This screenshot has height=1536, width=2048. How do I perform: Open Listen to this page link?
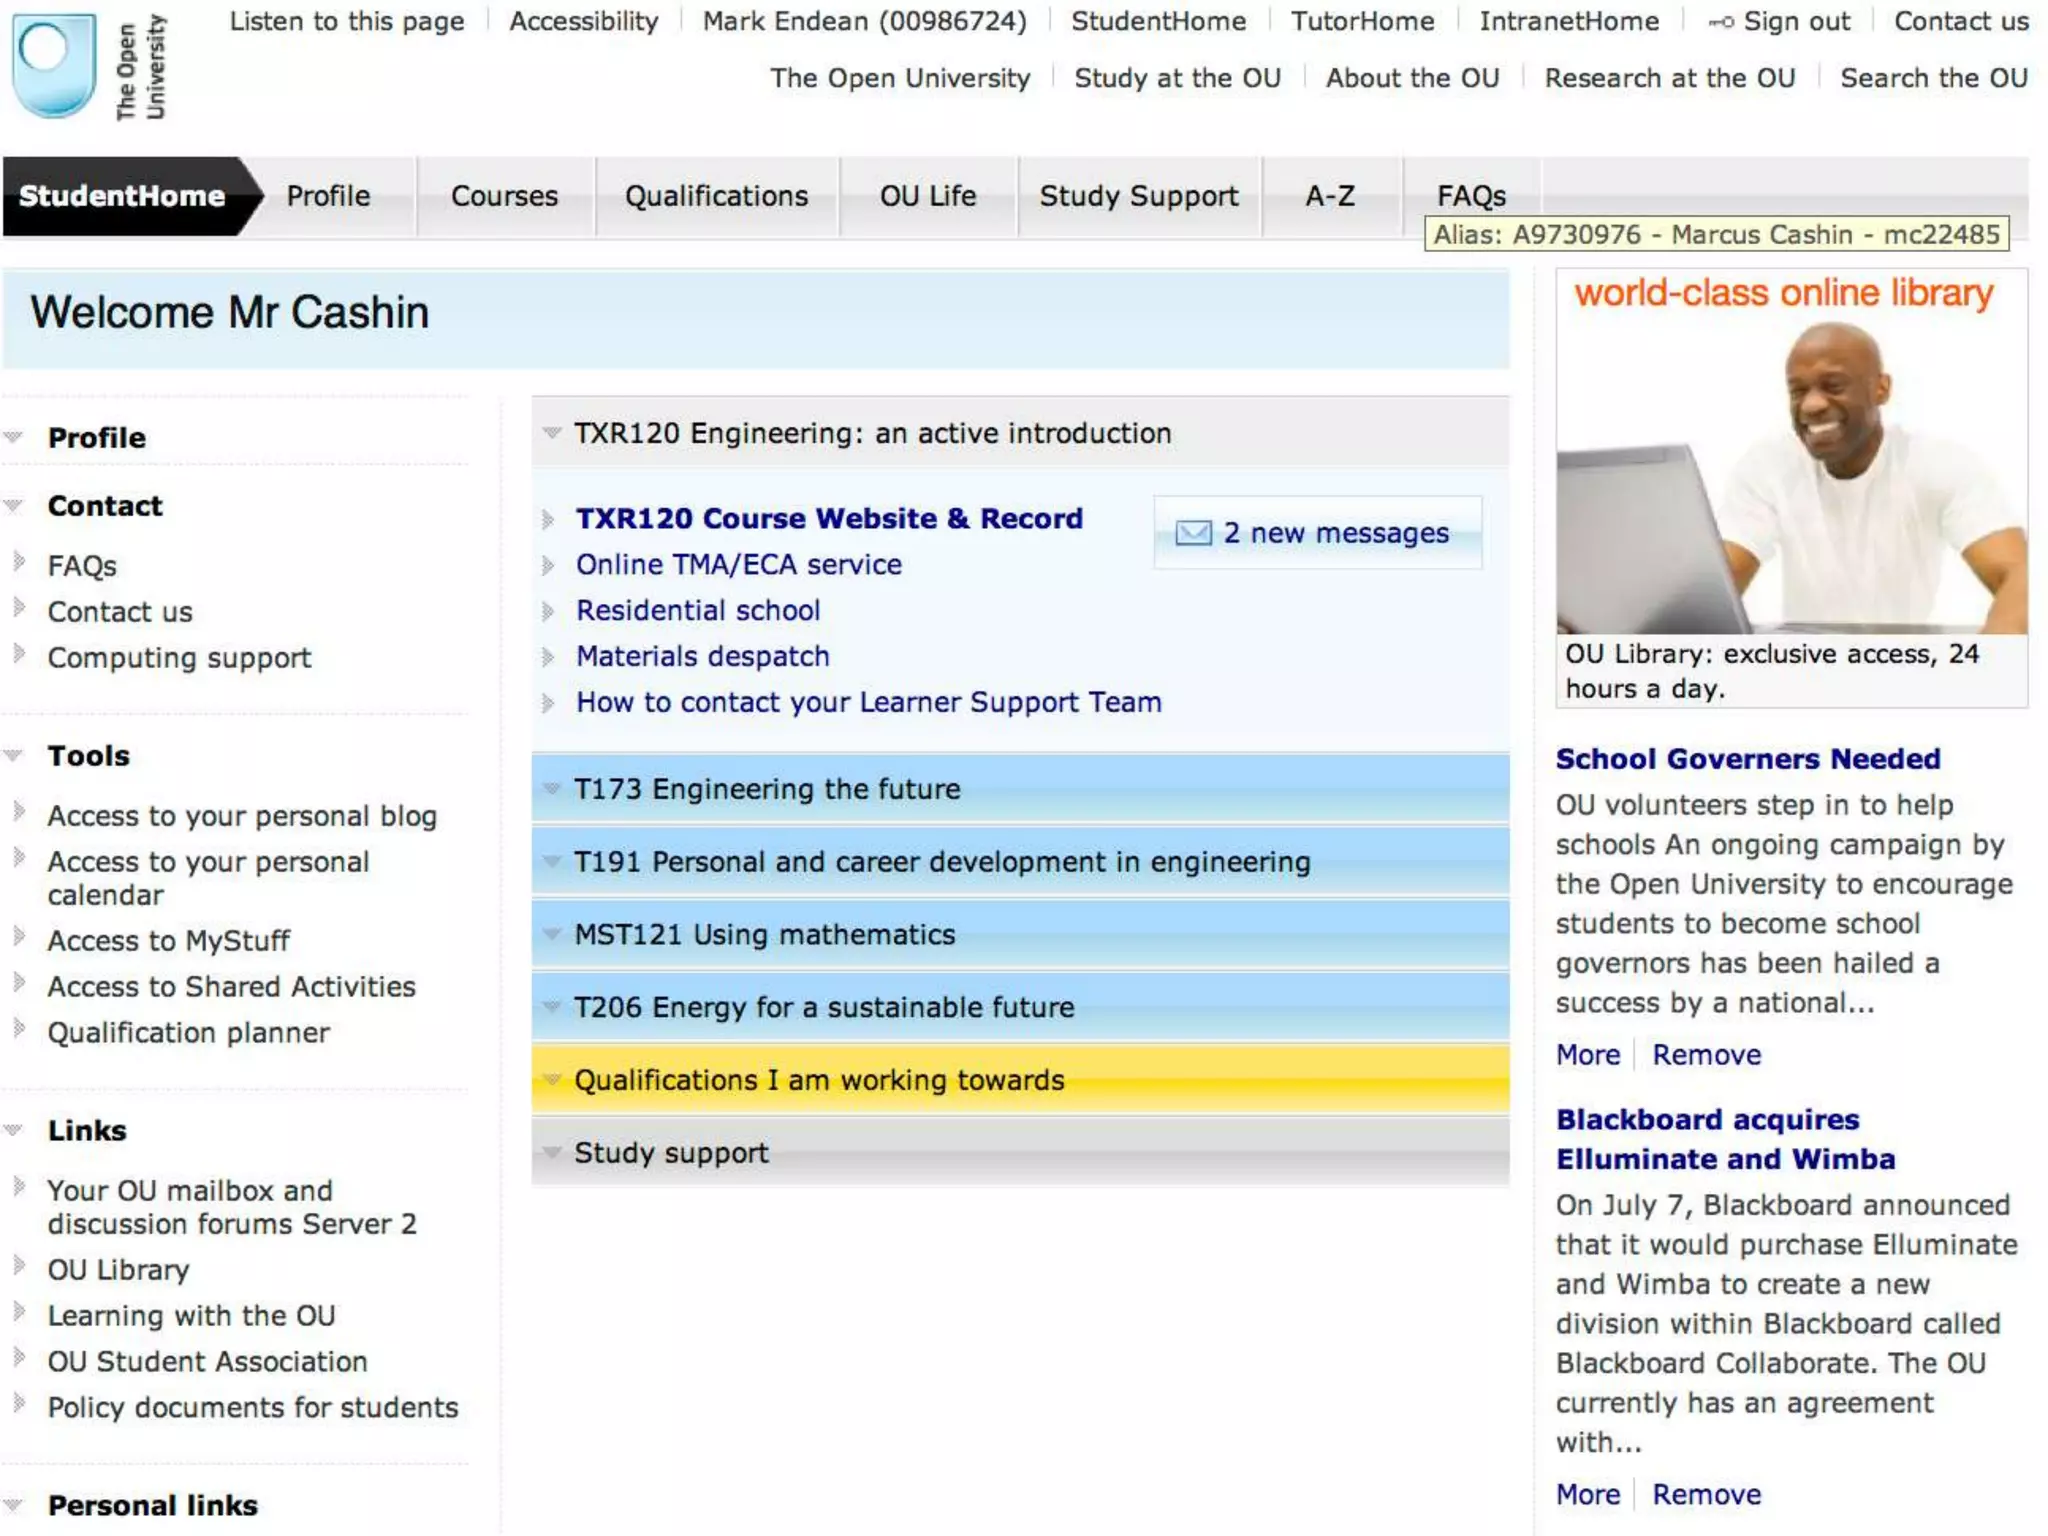[x=346, y=21]
